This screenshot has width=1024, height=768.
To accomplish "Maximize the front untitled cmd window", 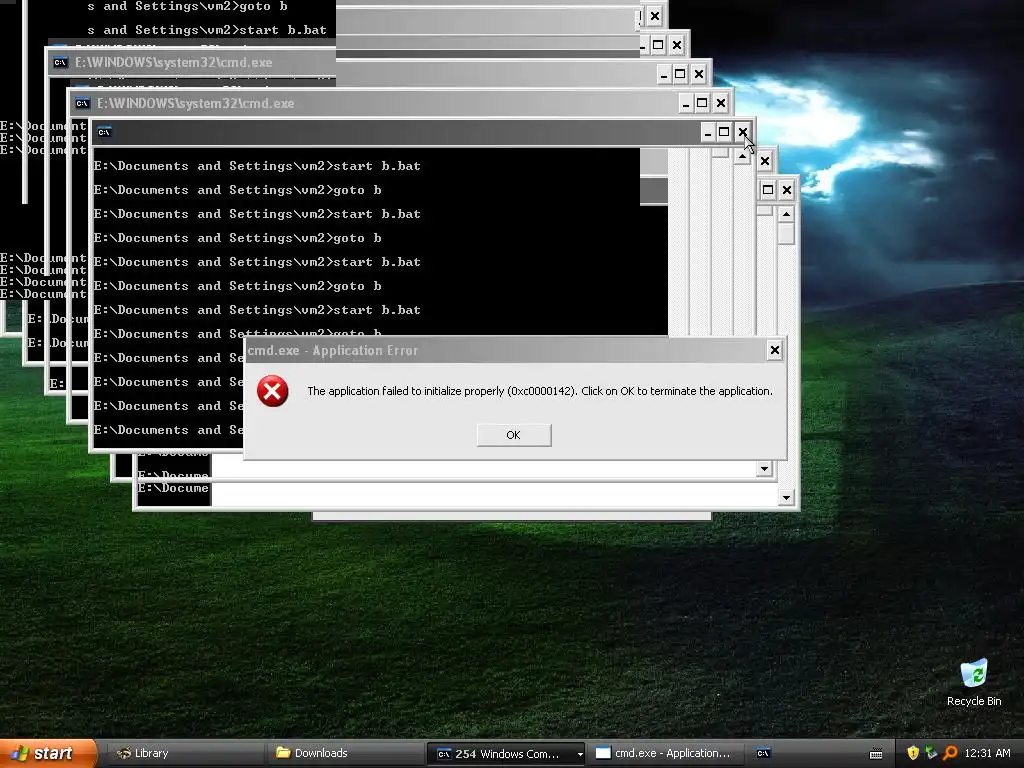I will coord(724,133).
